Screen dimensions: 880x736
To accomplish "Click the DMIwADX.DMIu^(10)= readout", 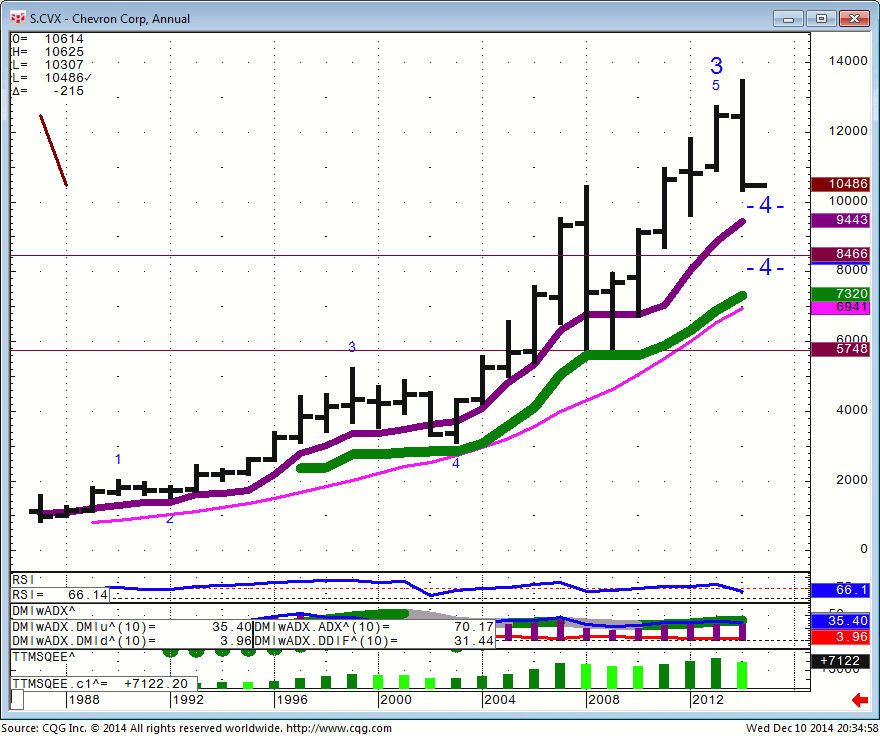I will [132, 627].
